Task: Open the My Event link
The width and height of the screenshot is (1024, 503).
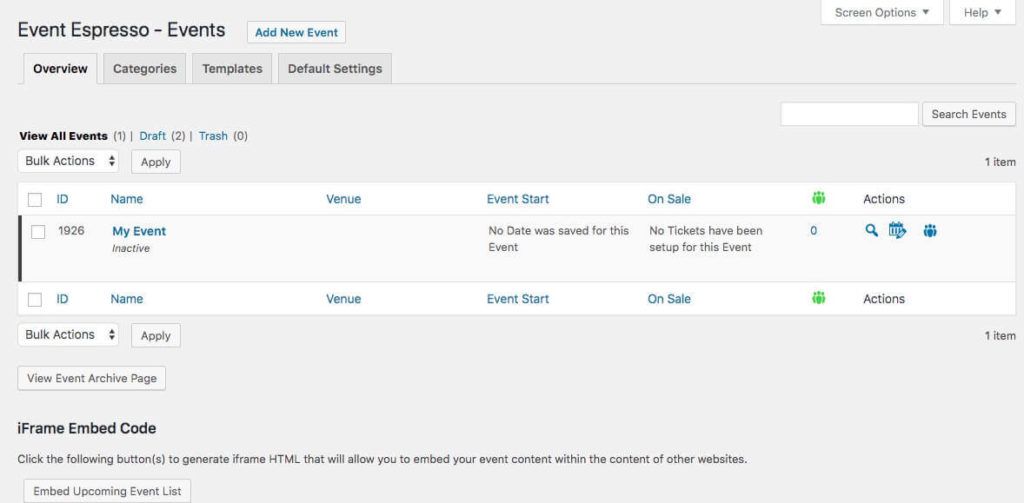Action: [139, 231]
